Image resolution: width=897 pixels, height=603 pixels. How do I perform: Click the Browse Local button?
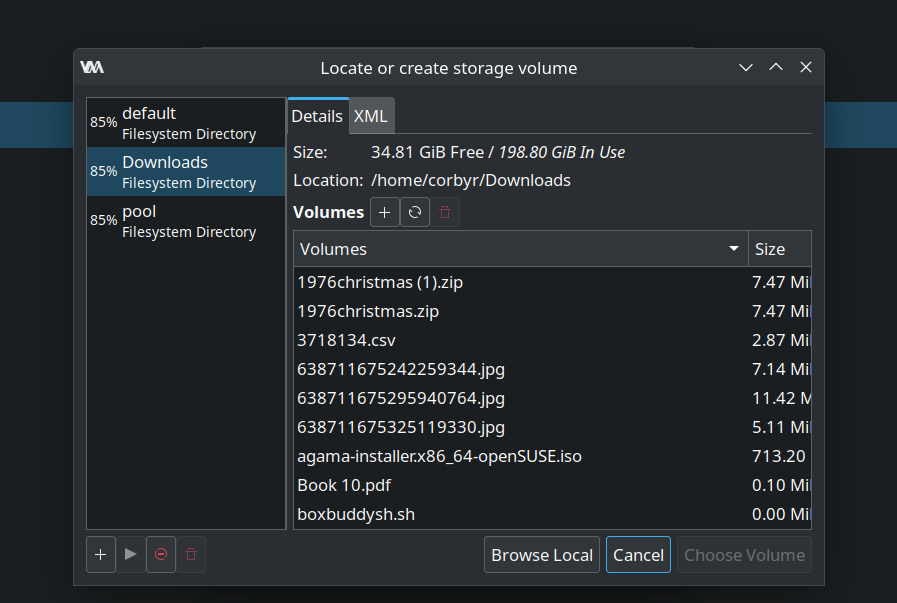[542, 554]
